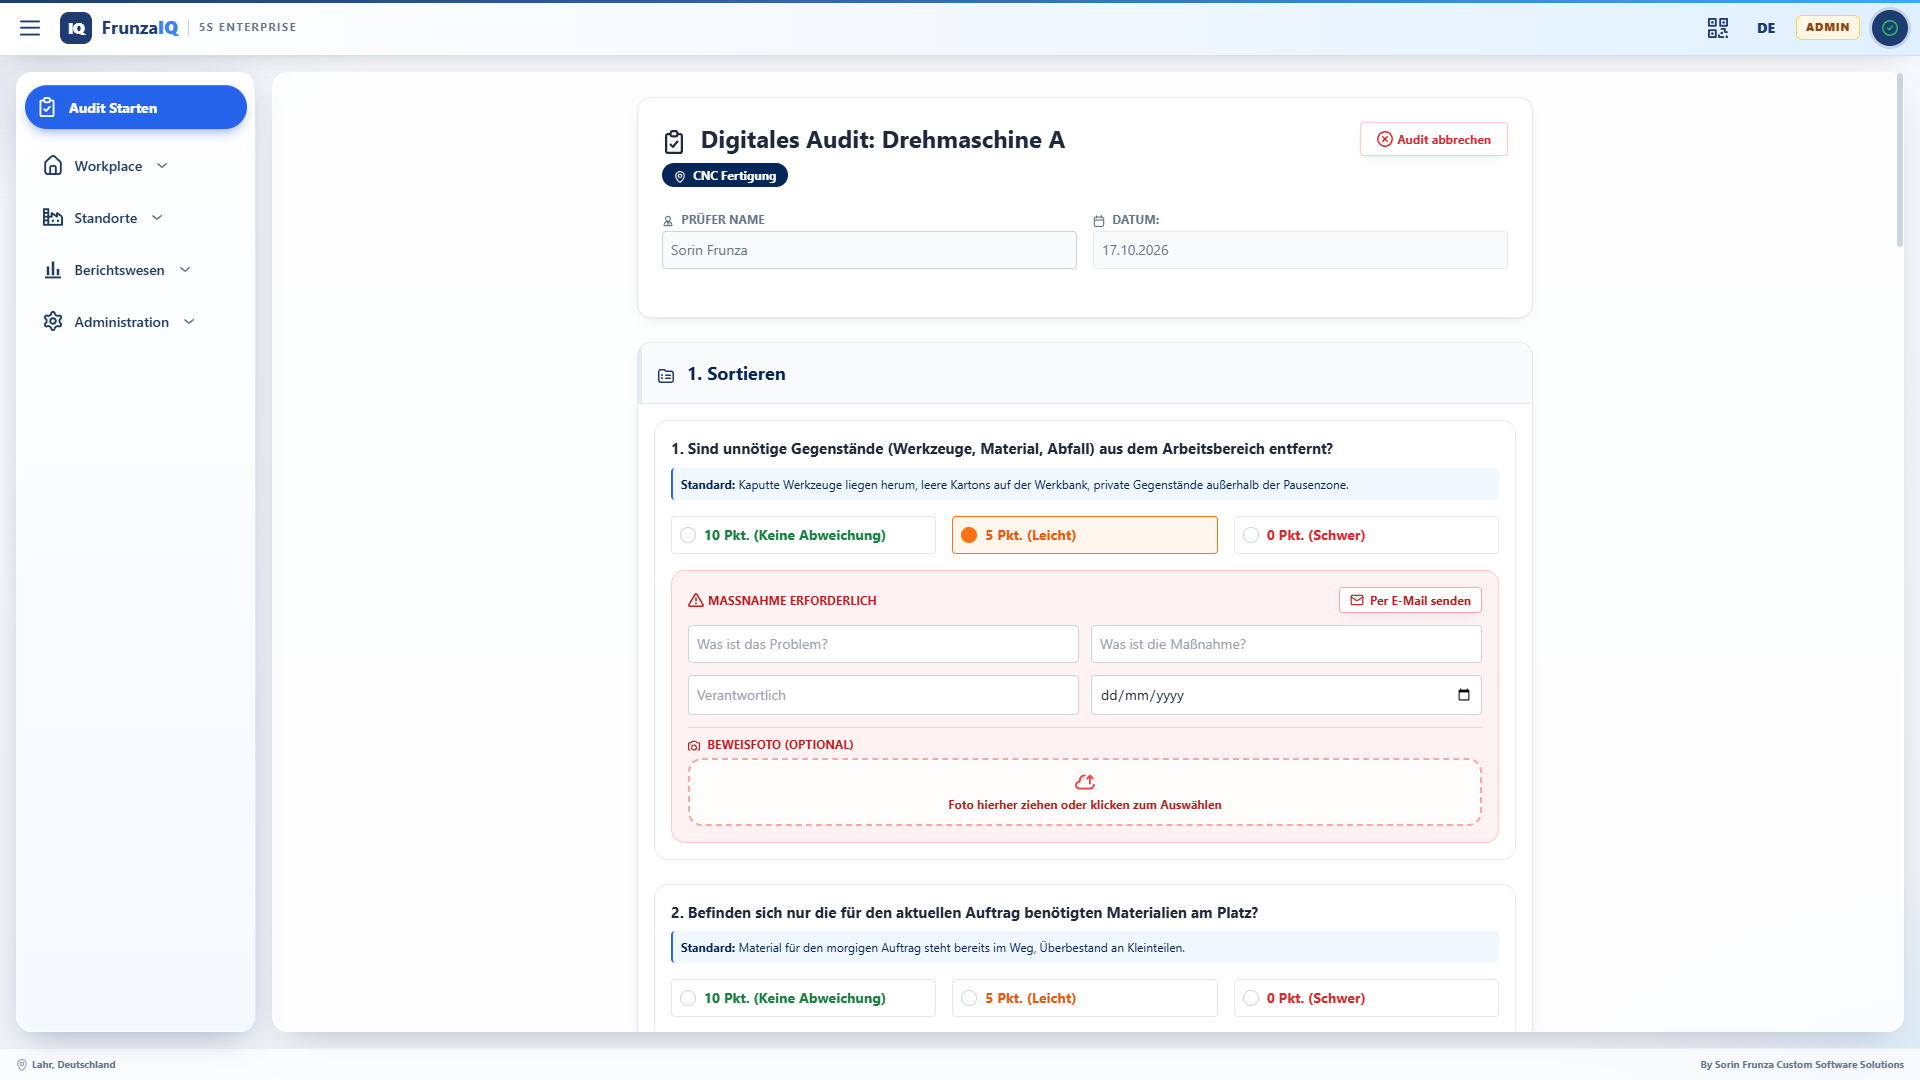1920x1080 pixels.
Task: Click the camera icon beside Beweisfoto
Action: pyautogui.click(x=694, y=746)
